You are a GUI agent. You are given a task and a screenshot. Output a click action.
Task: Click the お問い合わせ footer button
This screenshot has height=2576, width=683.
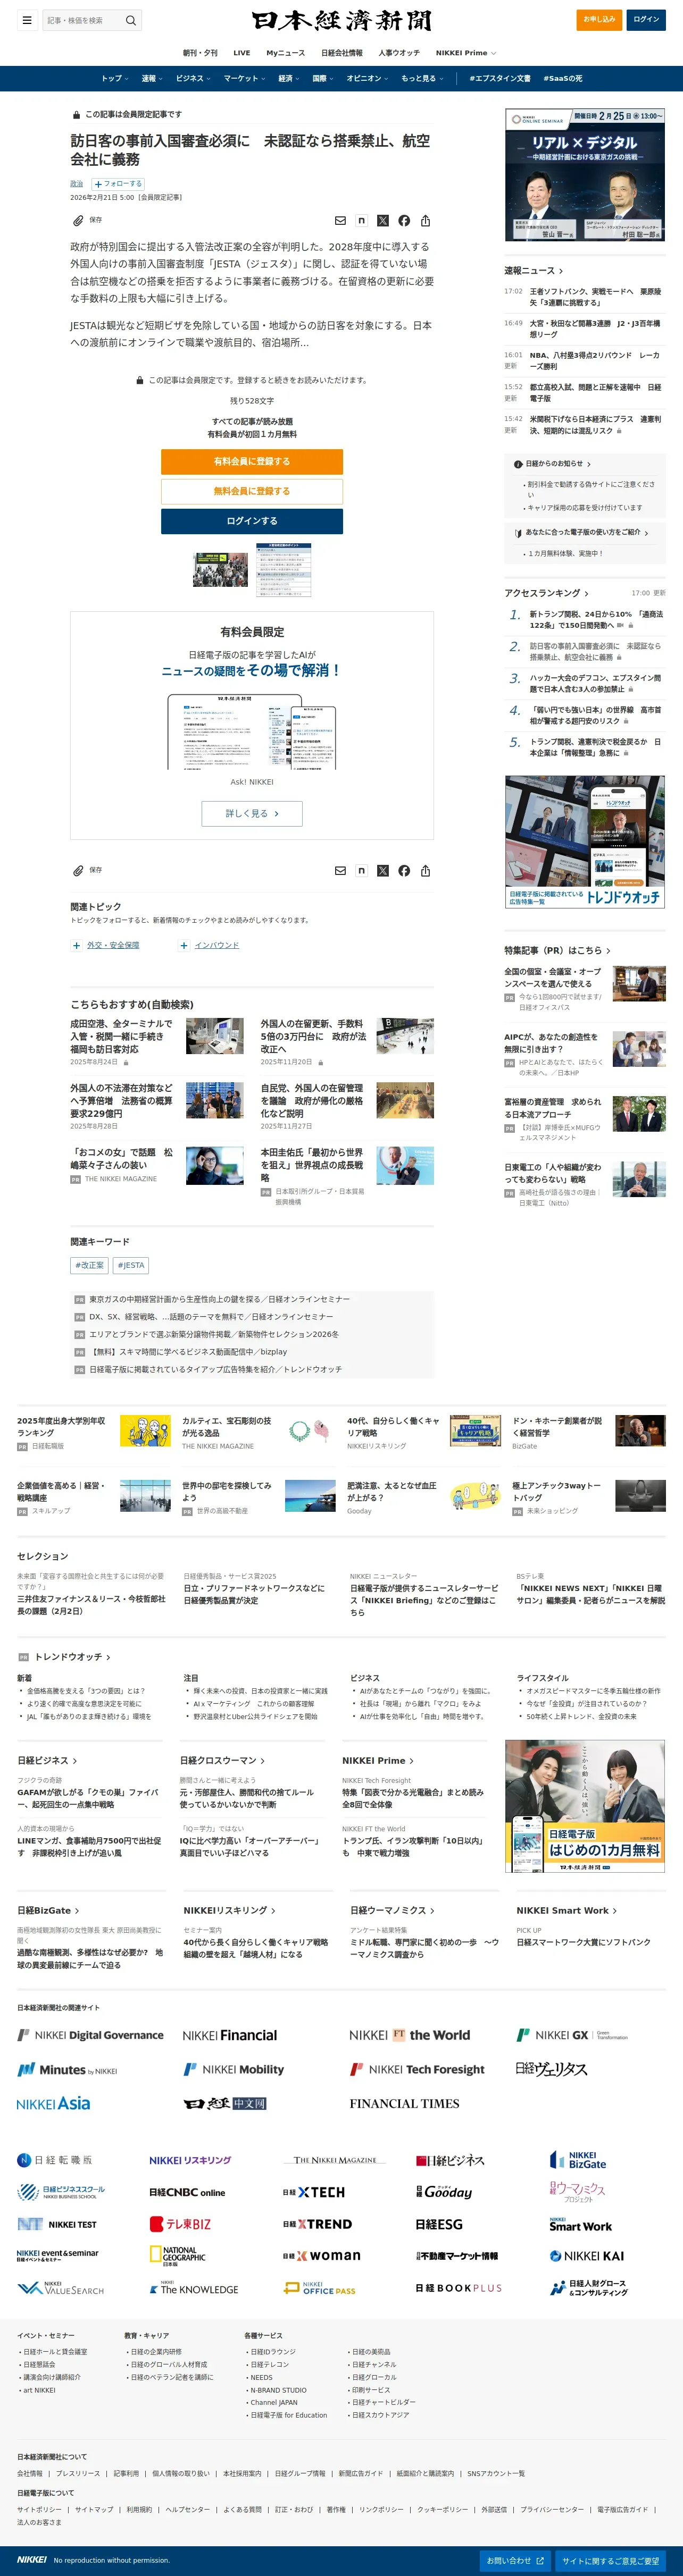[516, 2561]
